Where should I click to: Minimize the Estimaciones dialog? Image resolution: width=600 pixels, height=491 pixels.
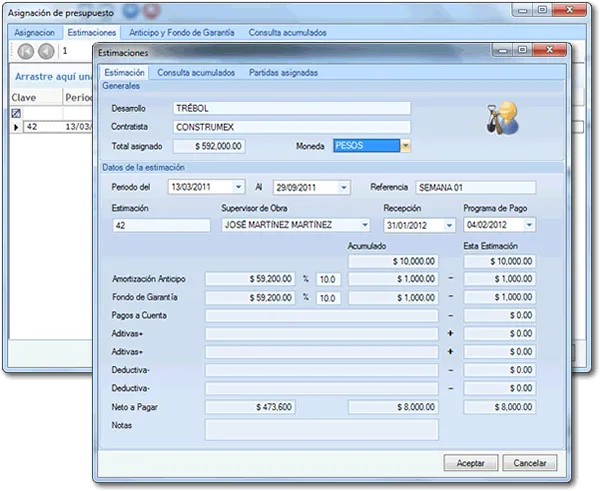502,50
